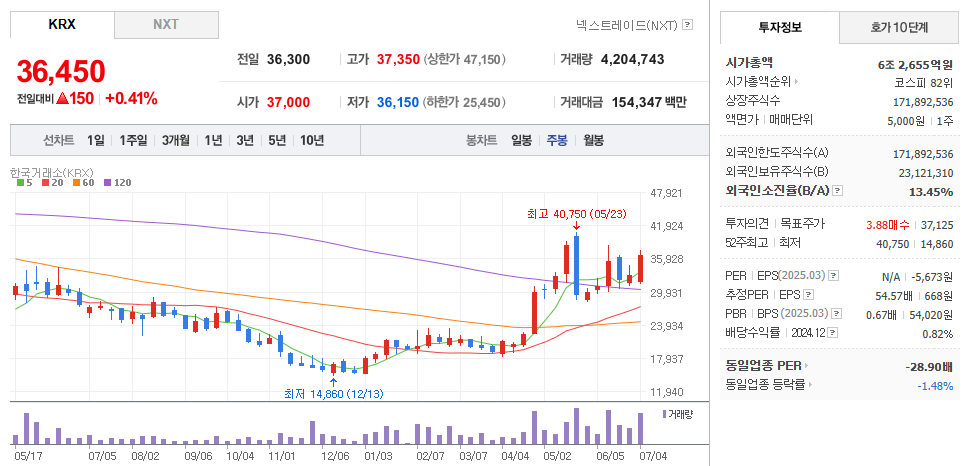
Task: Click the purple 120-period moving average swatch
Action: pyautogui.click(x=107, y=182)
